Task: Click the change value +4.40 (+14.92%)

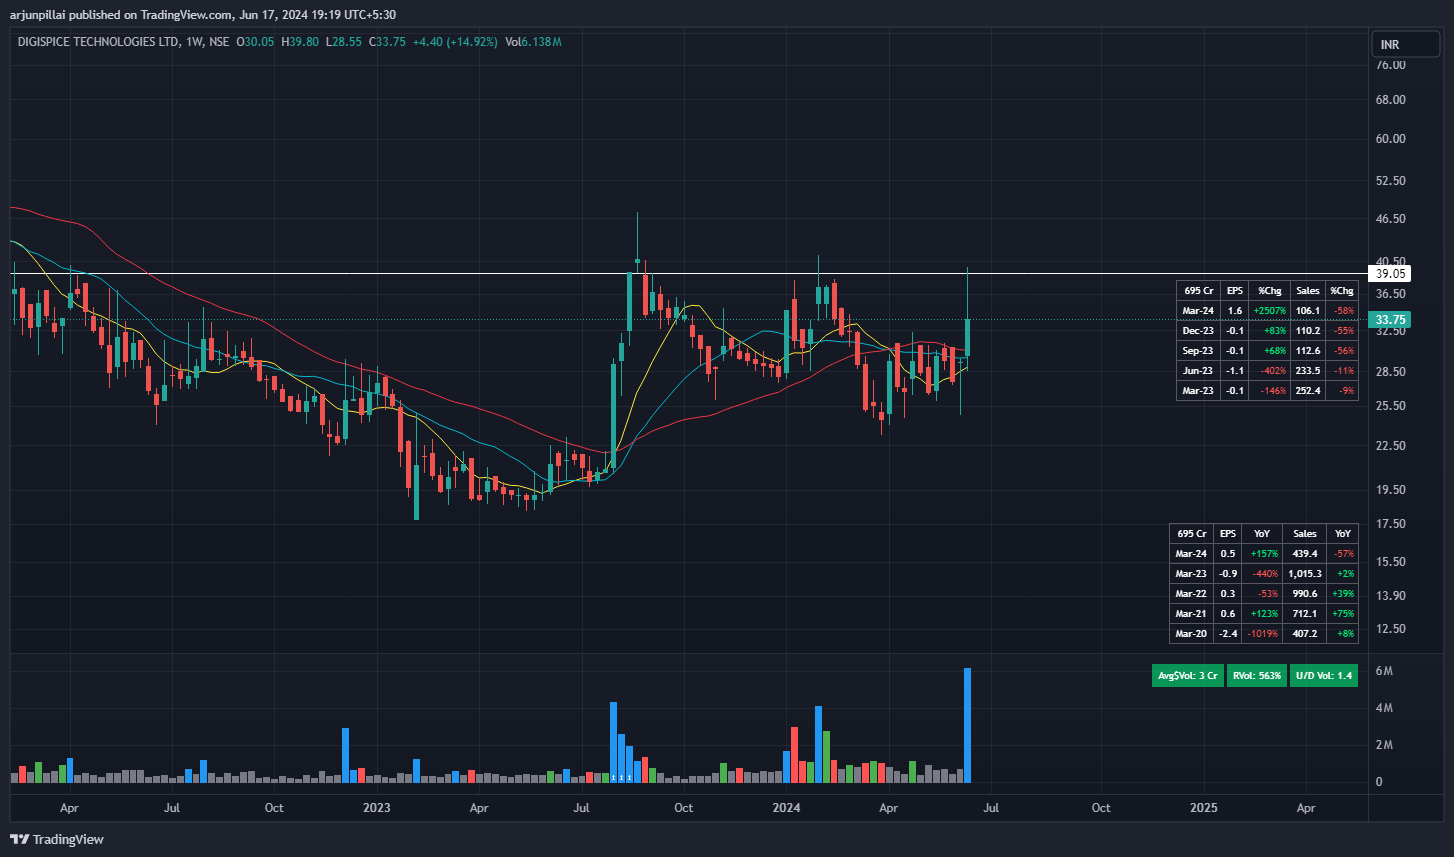Action: pyautogui.click(x=454, y=42)
